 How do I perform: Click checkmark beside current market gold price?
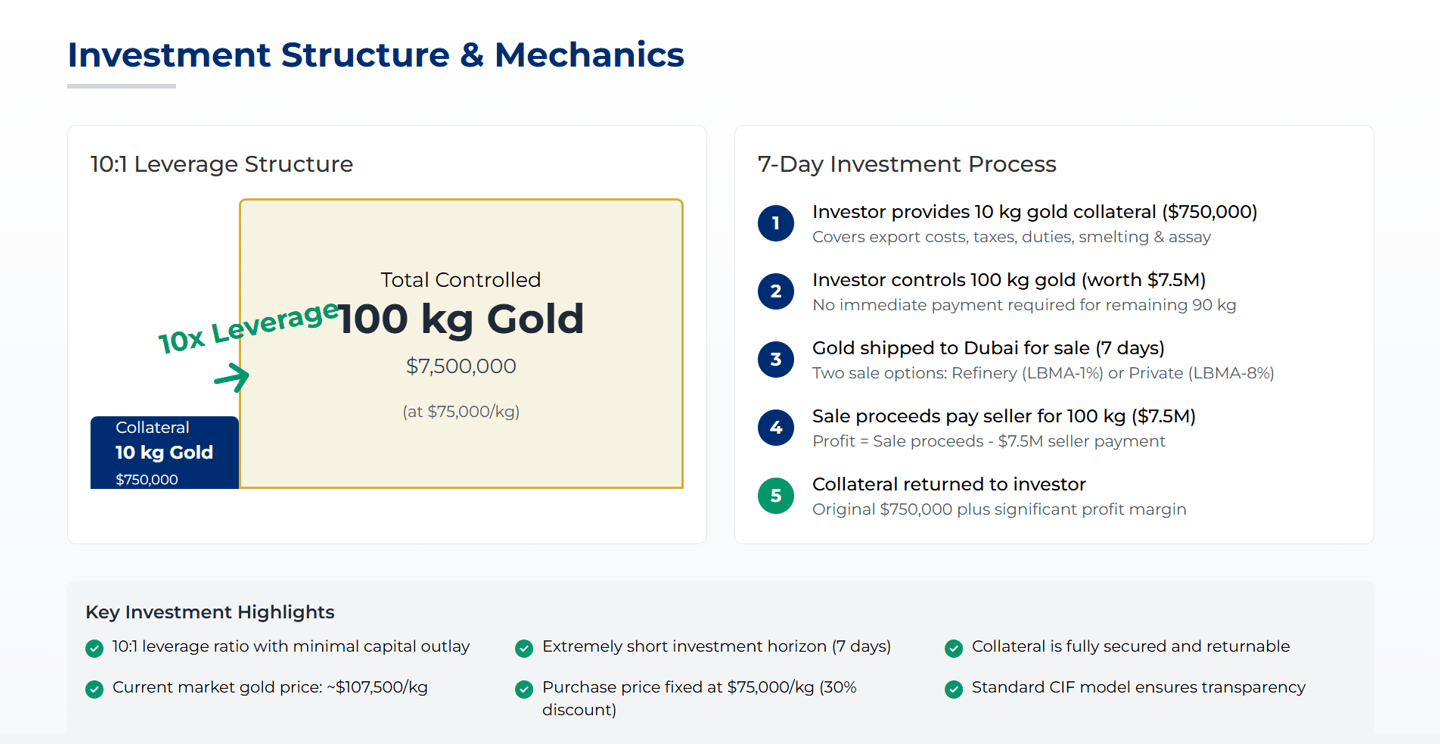pyautogui.click(x=94, y=689)
